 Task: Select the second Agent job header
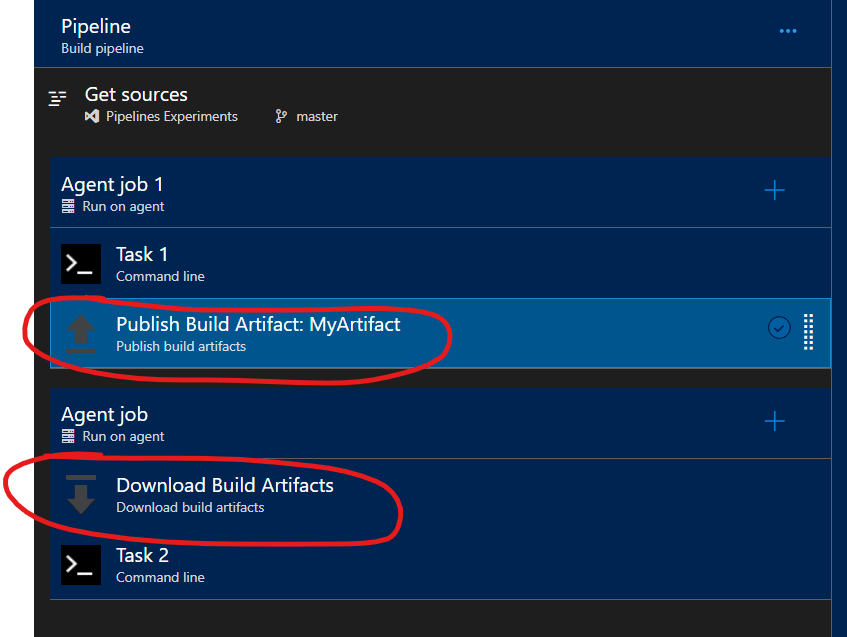pos(440,423)
